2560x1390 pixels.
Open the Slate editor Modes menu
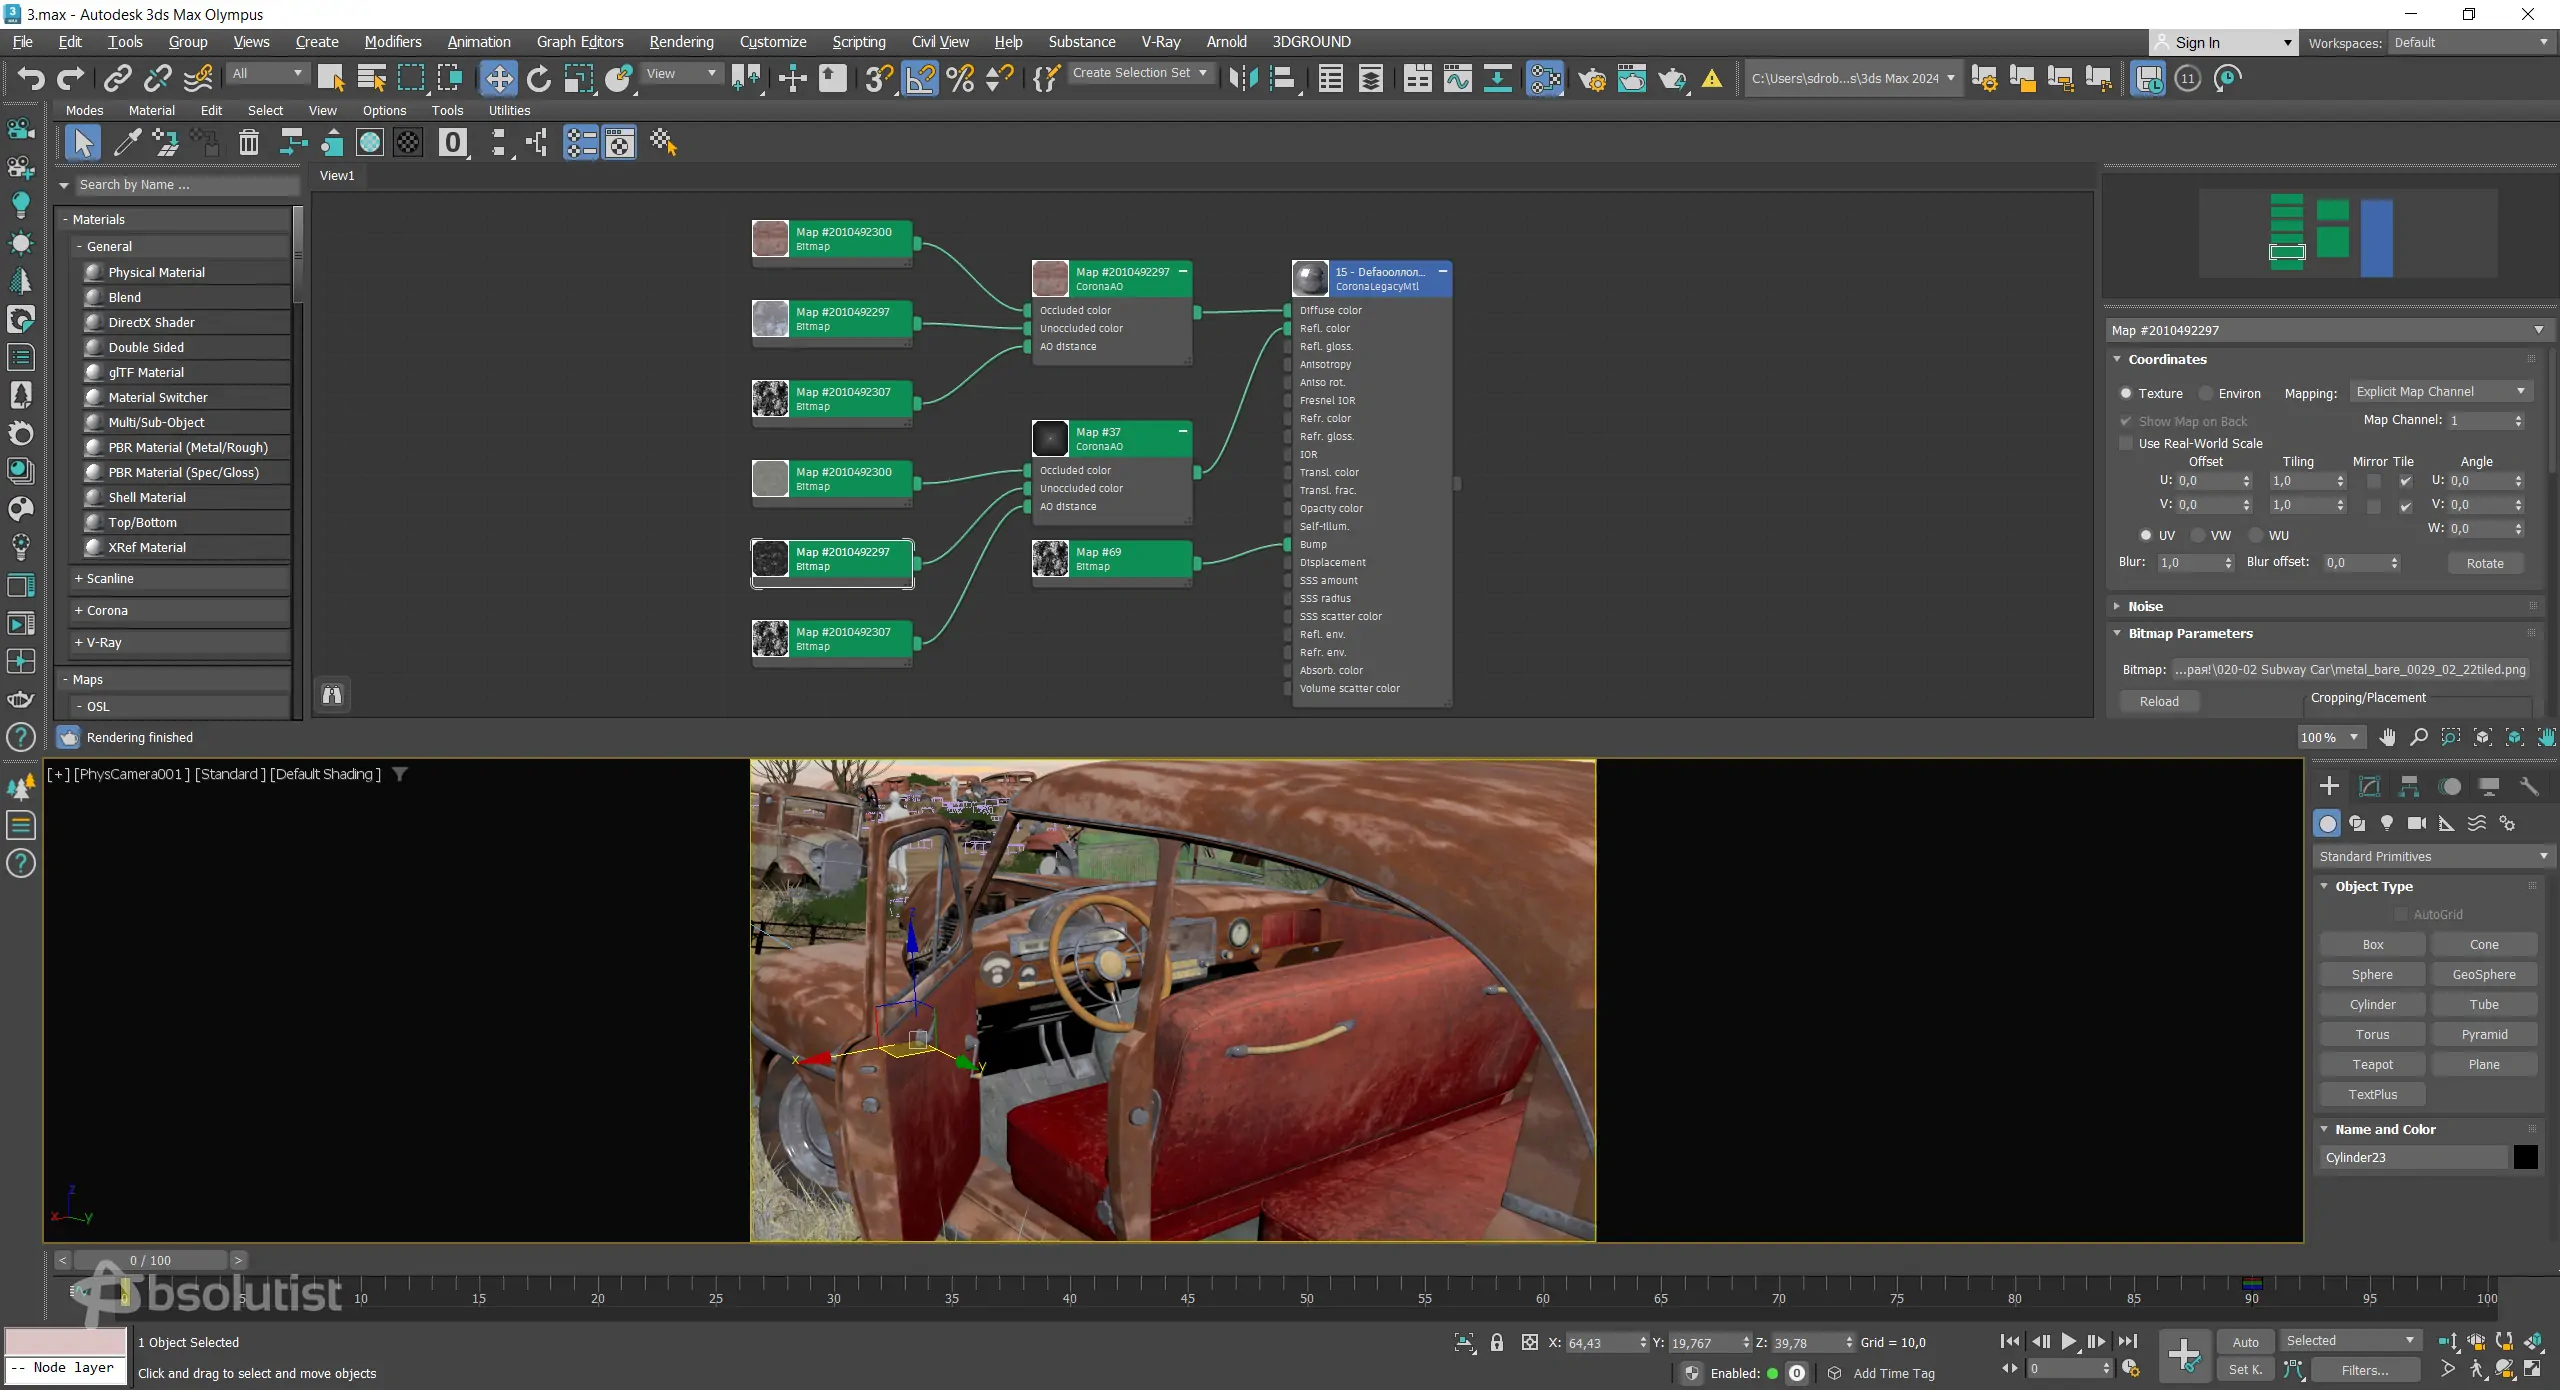click(84, 111)
